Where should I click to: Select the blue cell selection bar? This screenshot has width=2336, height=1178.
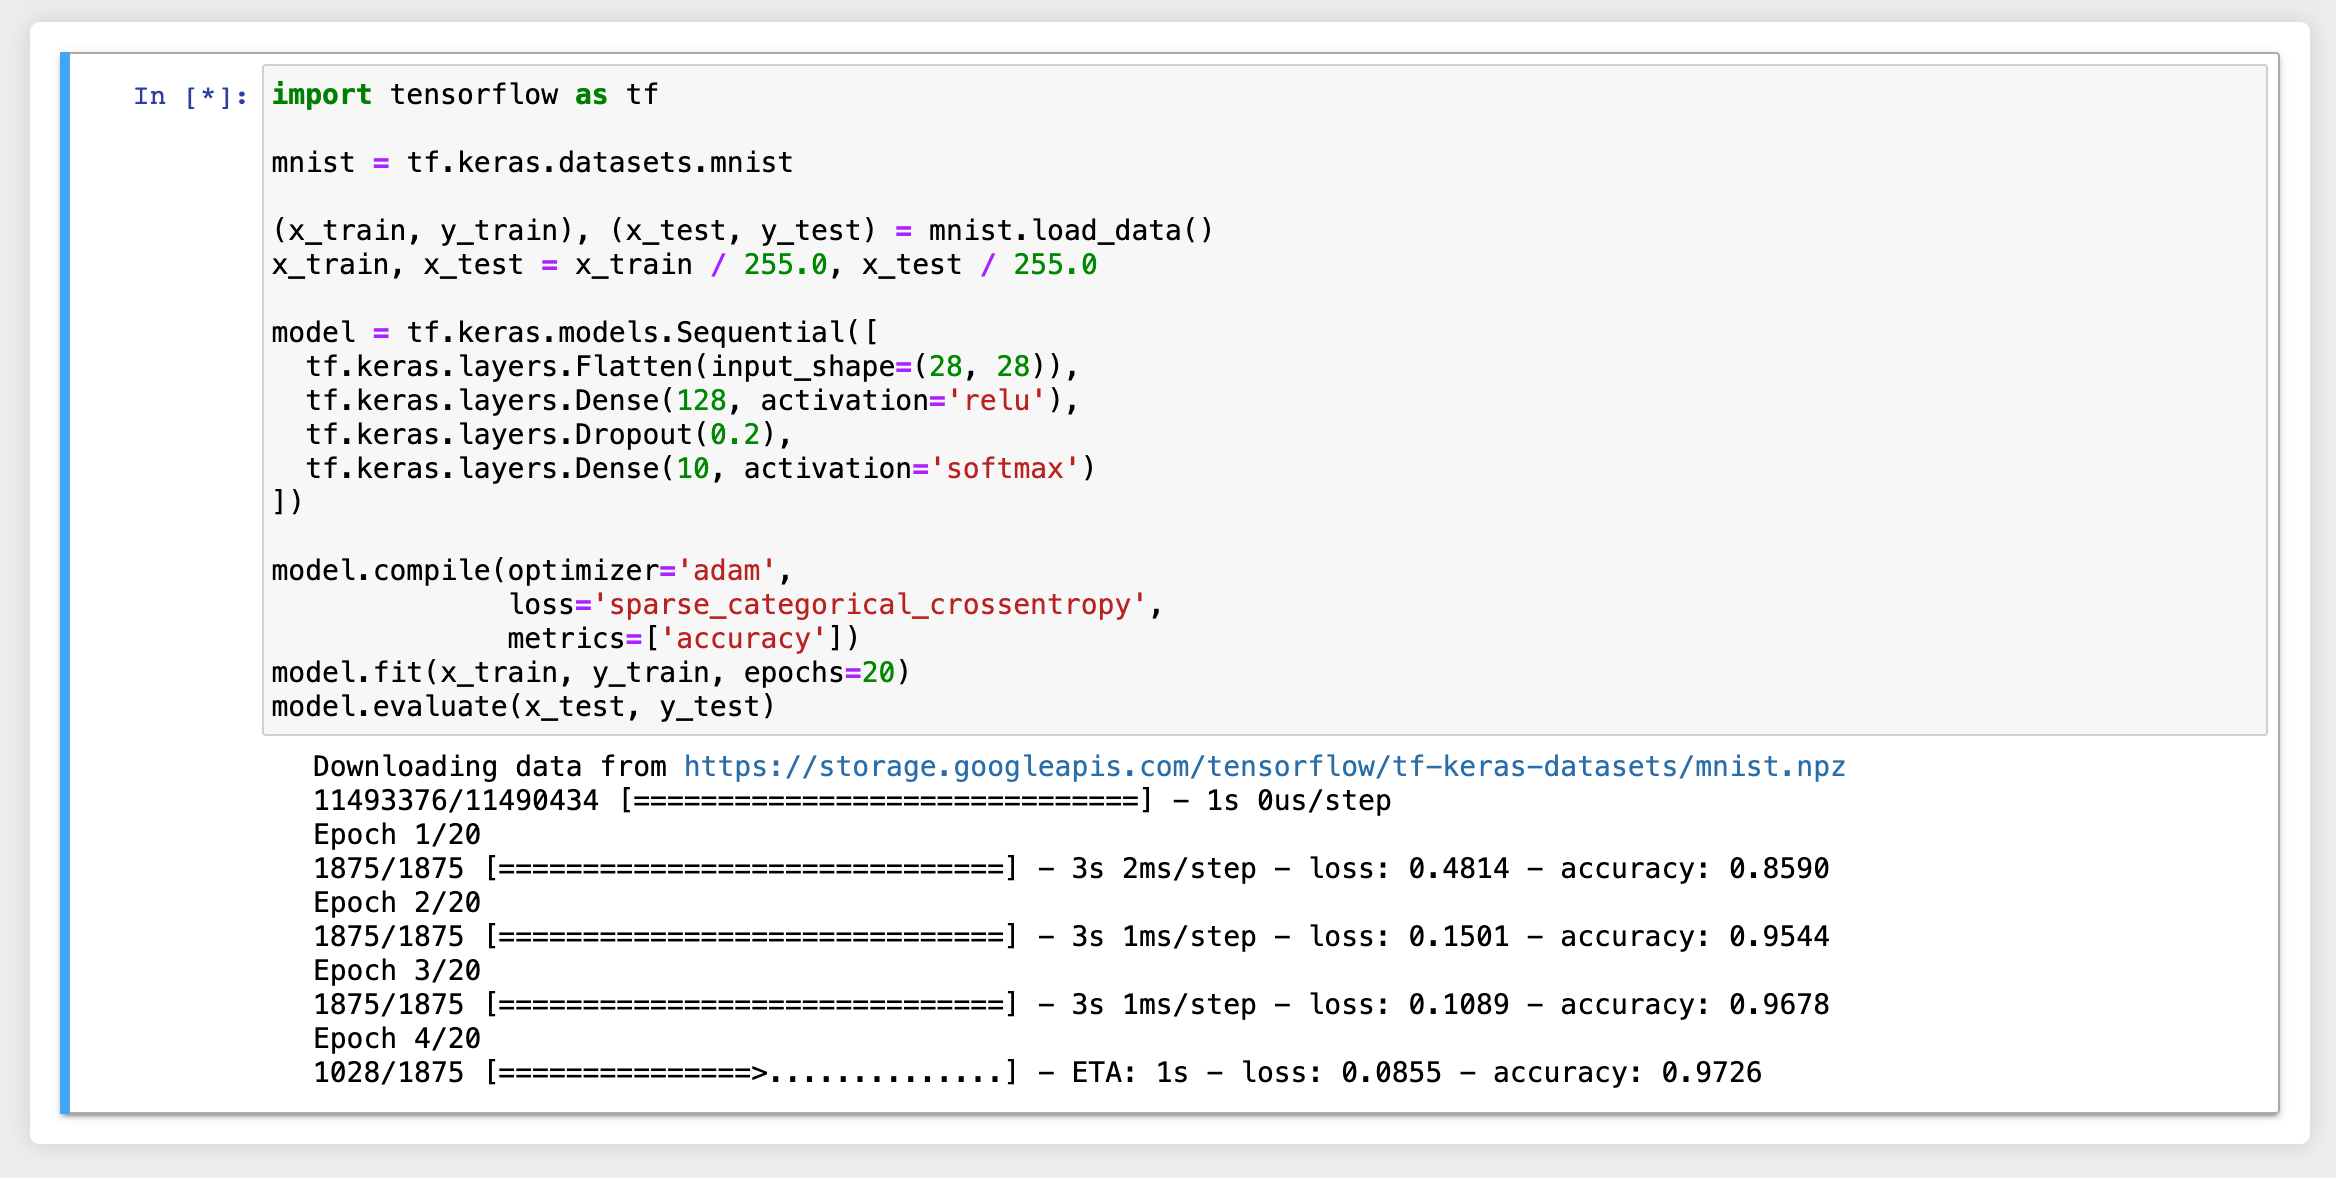[x=65, y=583]
